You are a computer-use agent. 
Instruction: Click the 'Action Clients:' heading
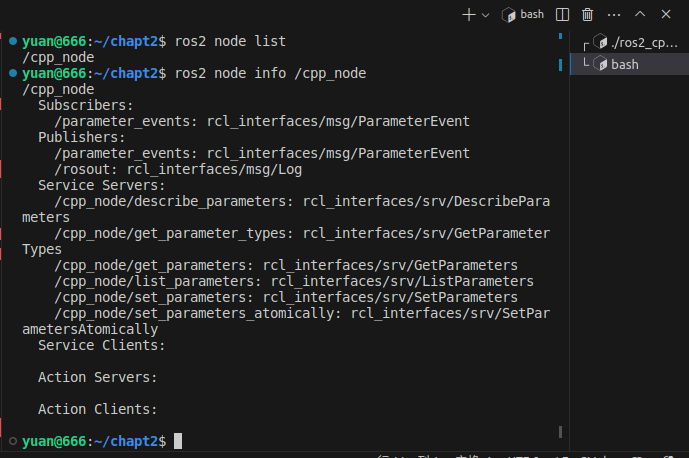click(98, 410)
